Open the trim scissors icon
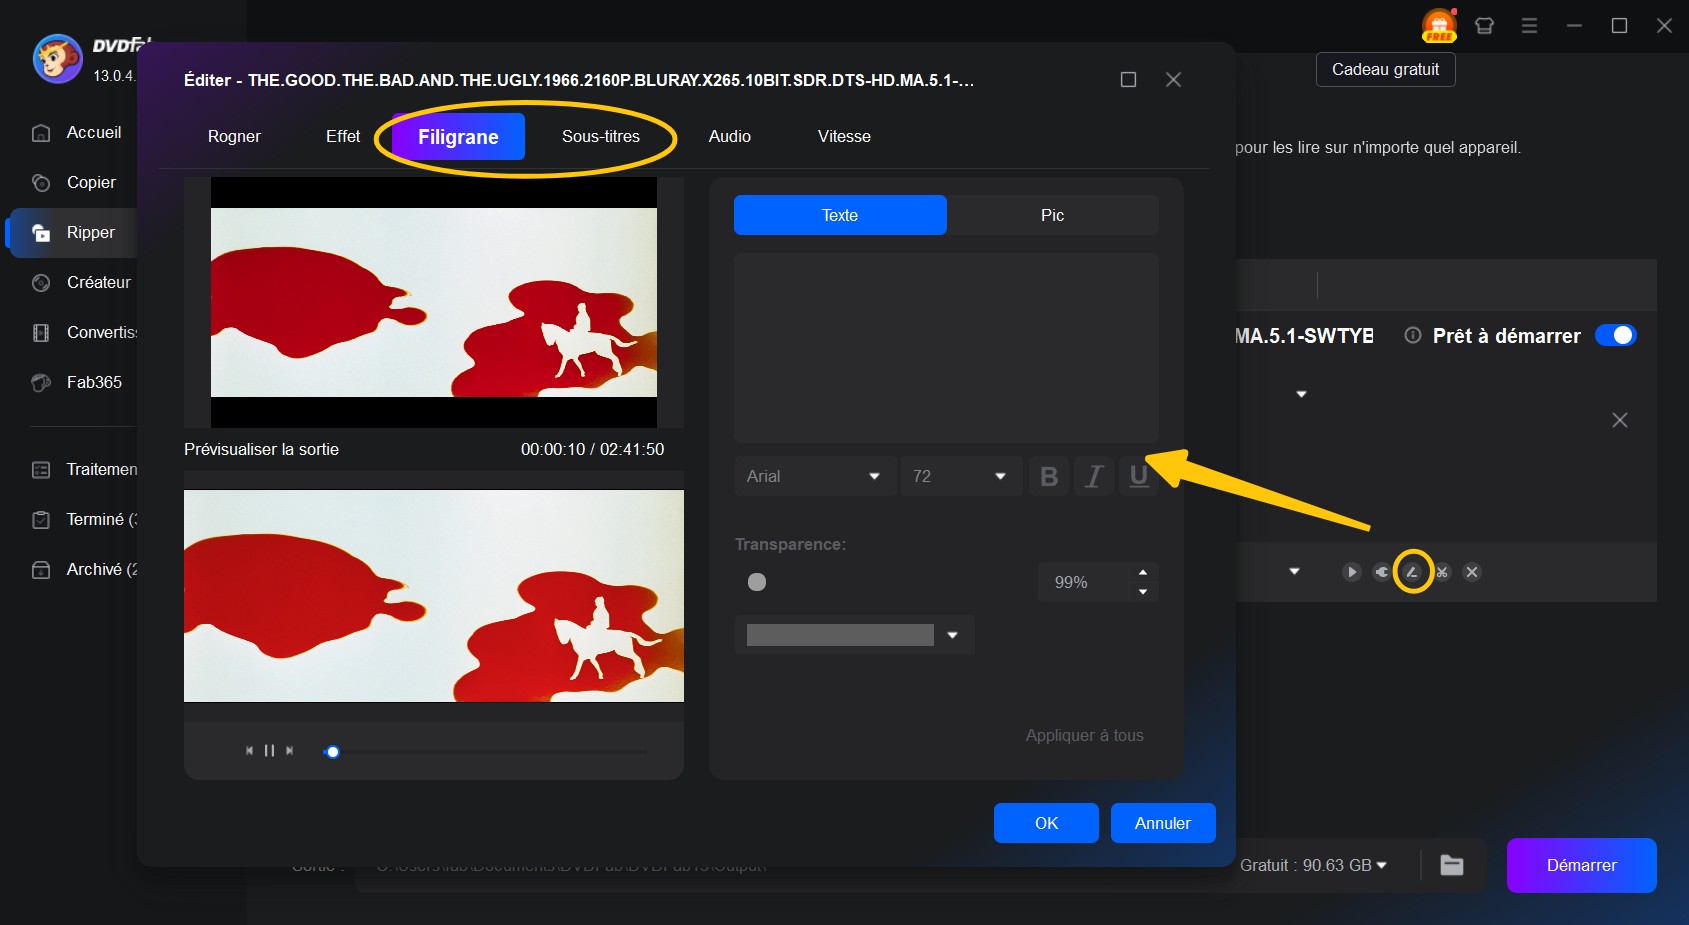Screen dimensions: 1689x925 (1442, 572)
